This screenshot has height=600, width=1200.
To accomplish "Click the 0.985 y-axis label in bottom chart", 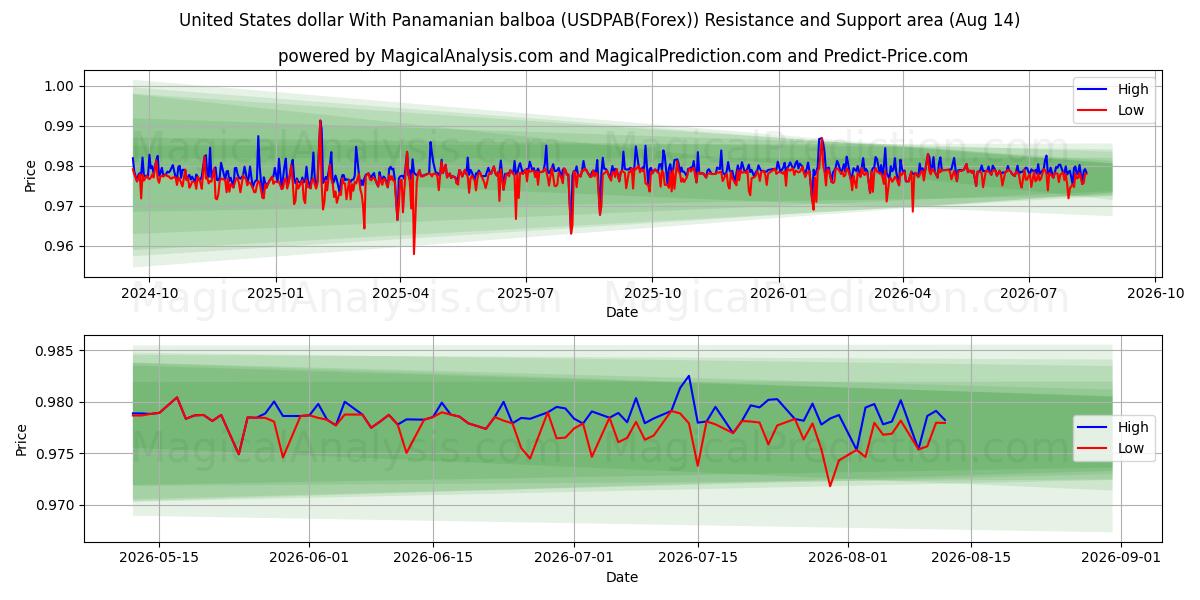I will click(x=57, y=351).
